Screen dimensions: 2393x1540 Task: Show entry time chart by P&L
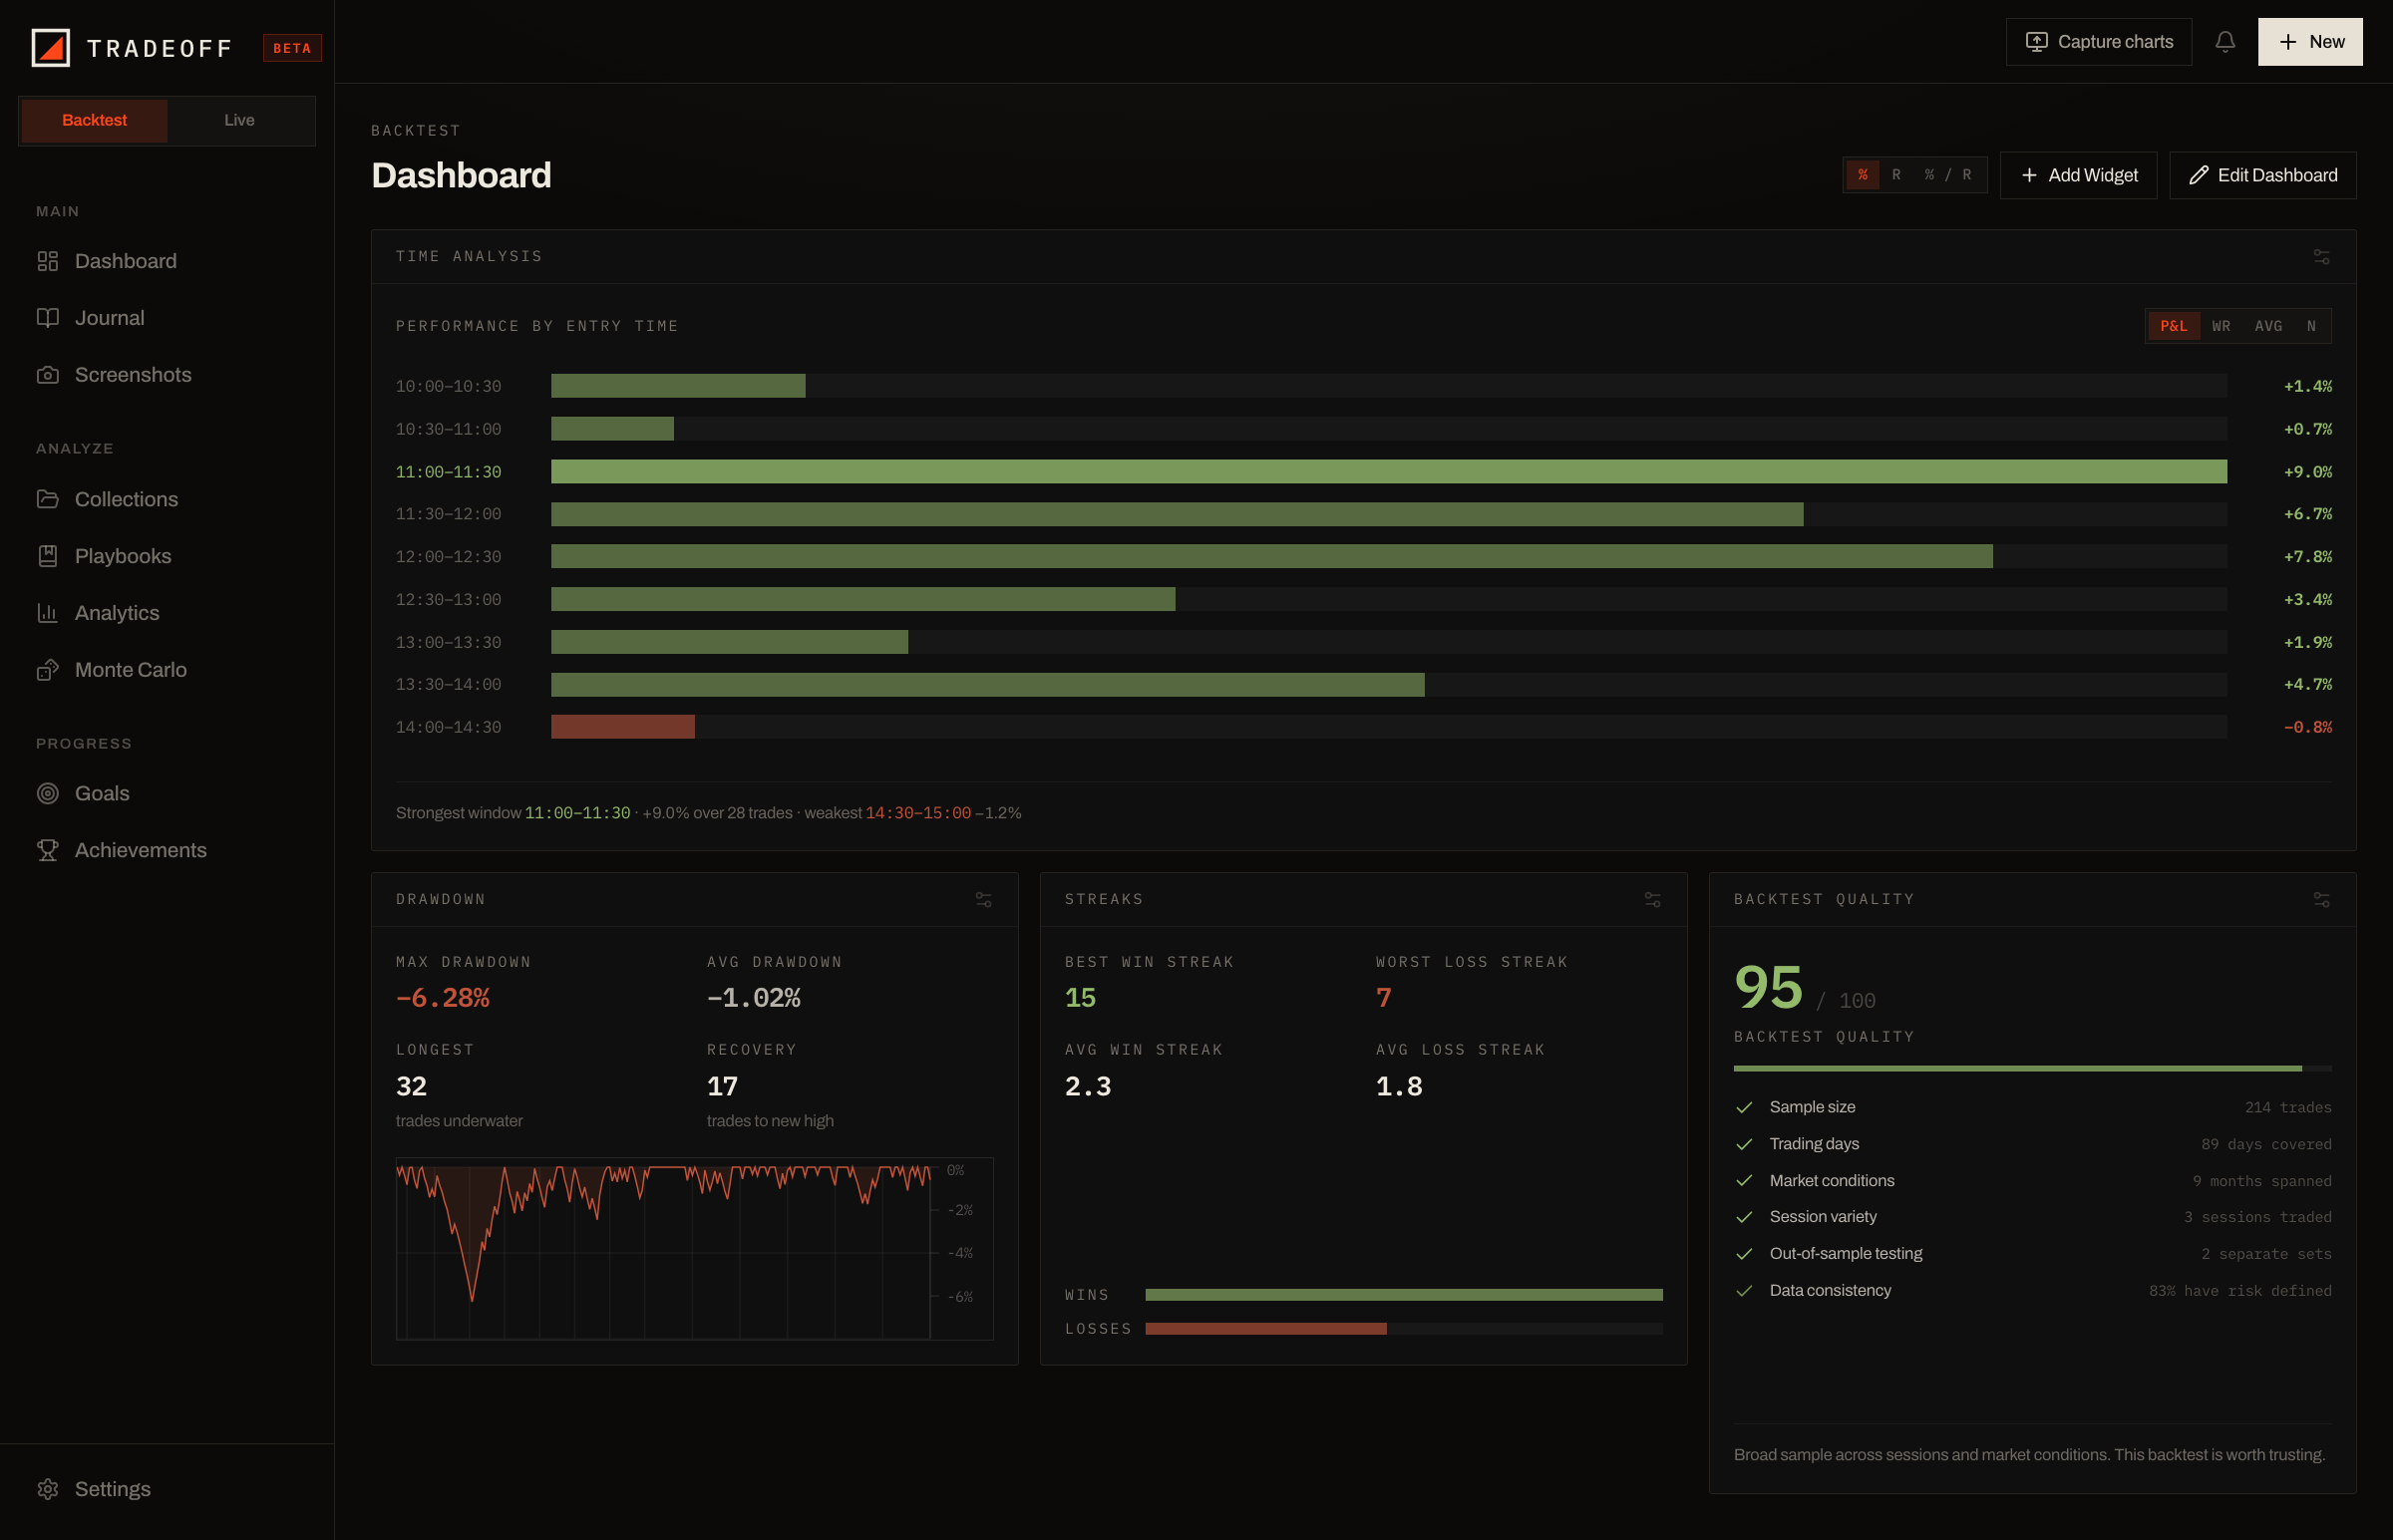2173,326
